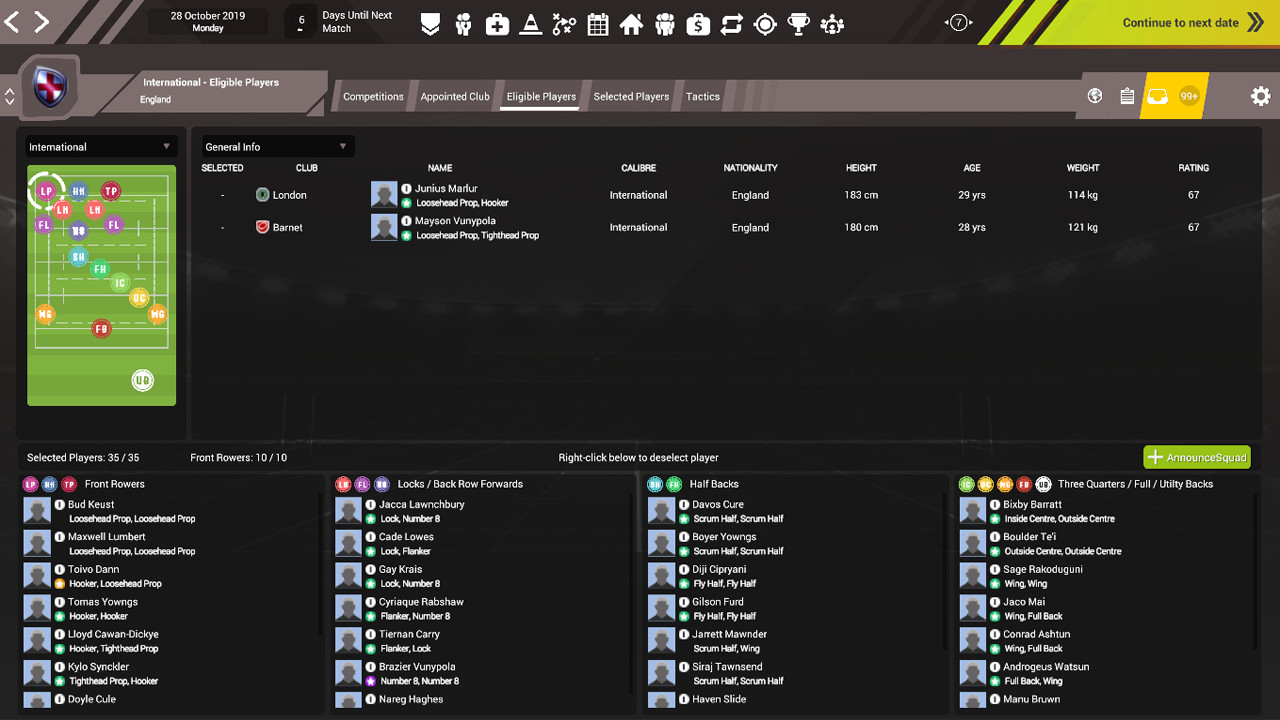
Task: View the calendar schedule icon
Action: click(x=597, y=23)
